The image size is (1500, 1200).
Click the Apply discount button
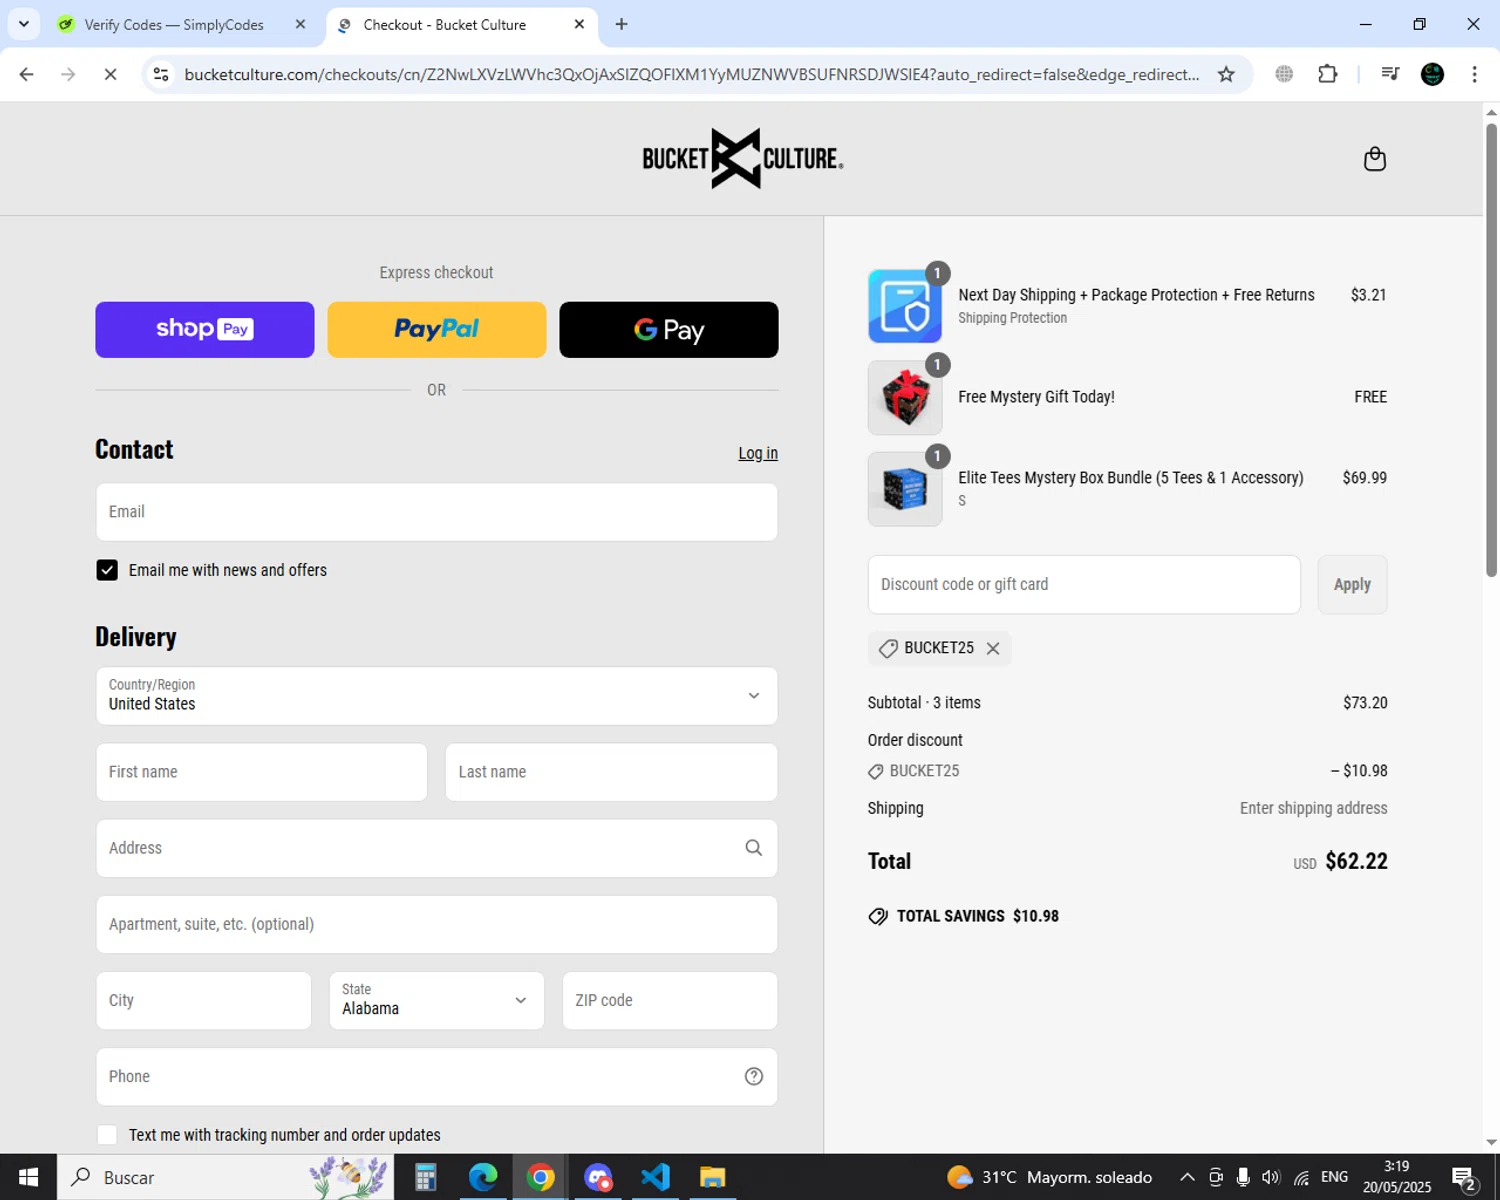1352,584
